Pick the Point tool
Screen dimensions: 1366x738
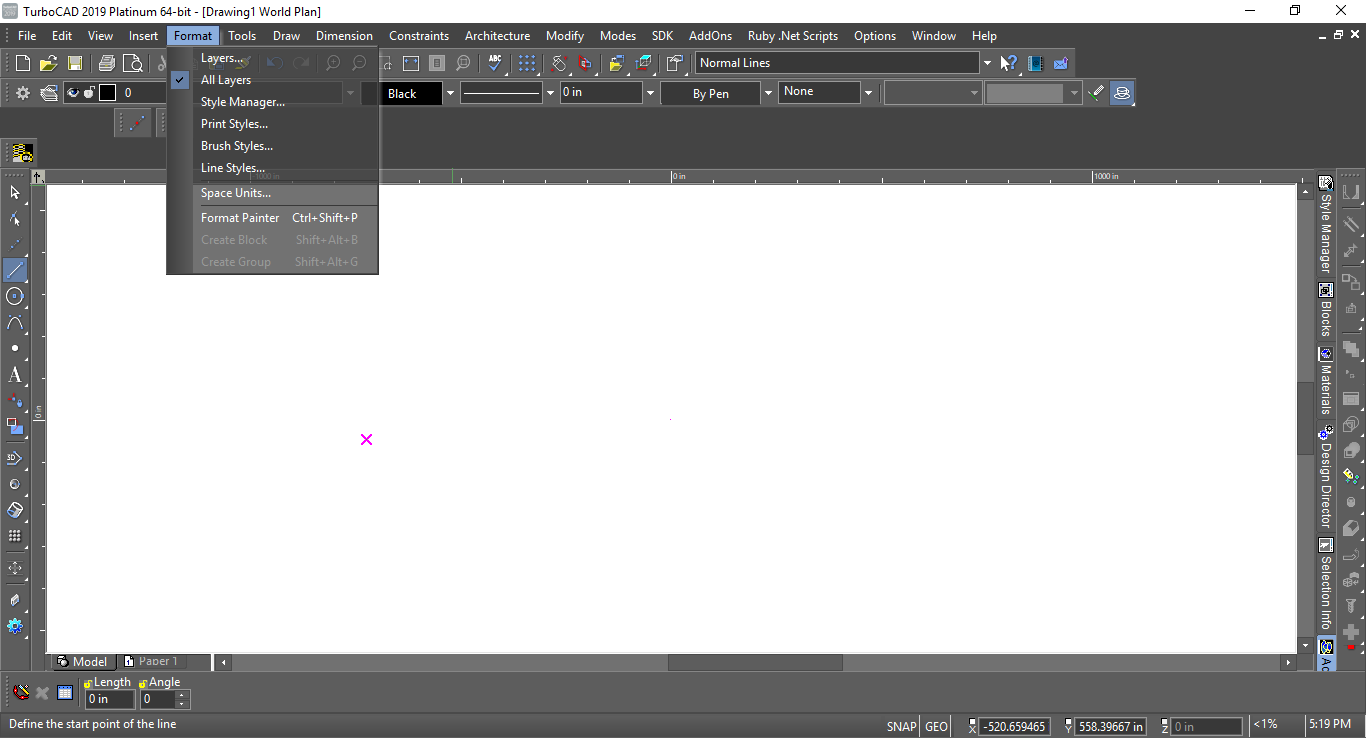pyautogui.click(x=15, y=348)
